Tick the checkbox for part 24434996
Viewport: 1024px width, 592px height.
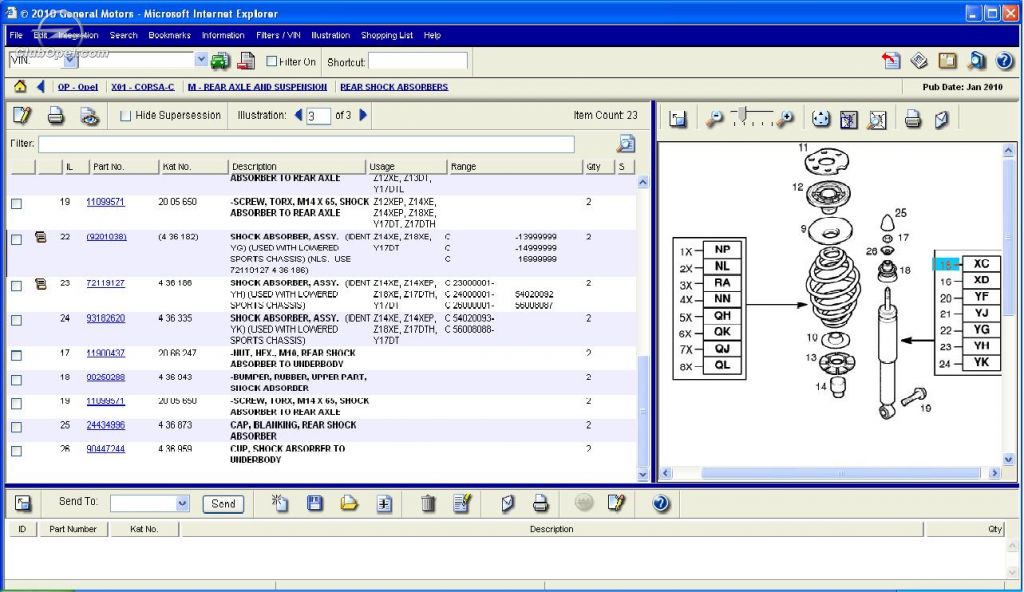tap(17, 427)
